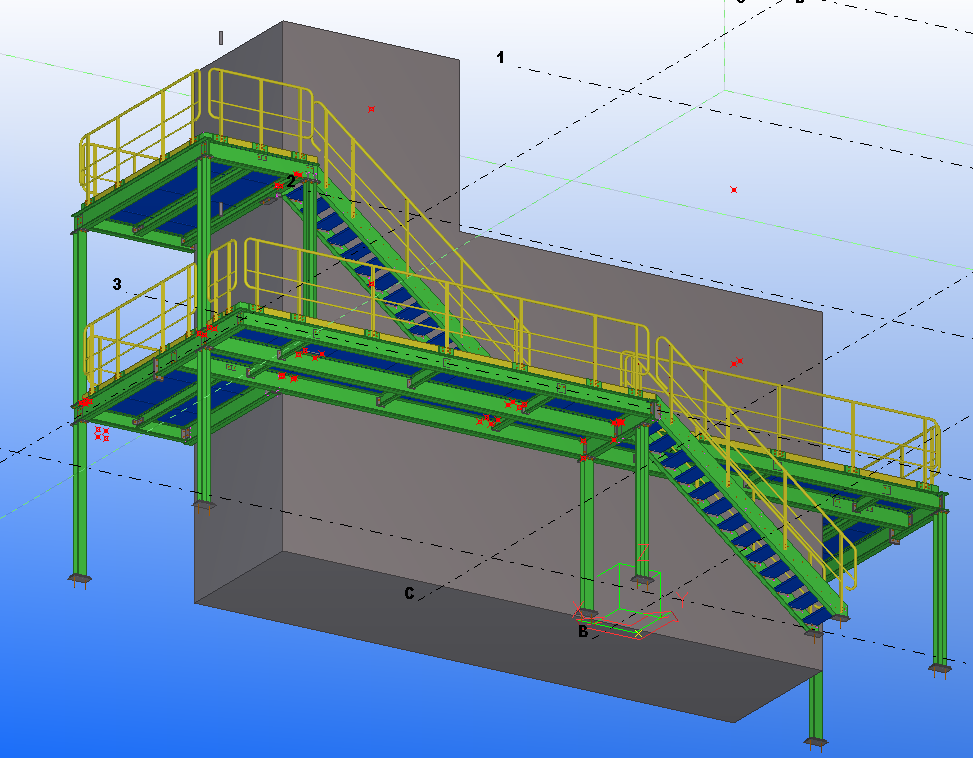The width and height of the screenshot is (973, 758).
Task: Click the base plate under the far-left column
Action: coord(78,578)
